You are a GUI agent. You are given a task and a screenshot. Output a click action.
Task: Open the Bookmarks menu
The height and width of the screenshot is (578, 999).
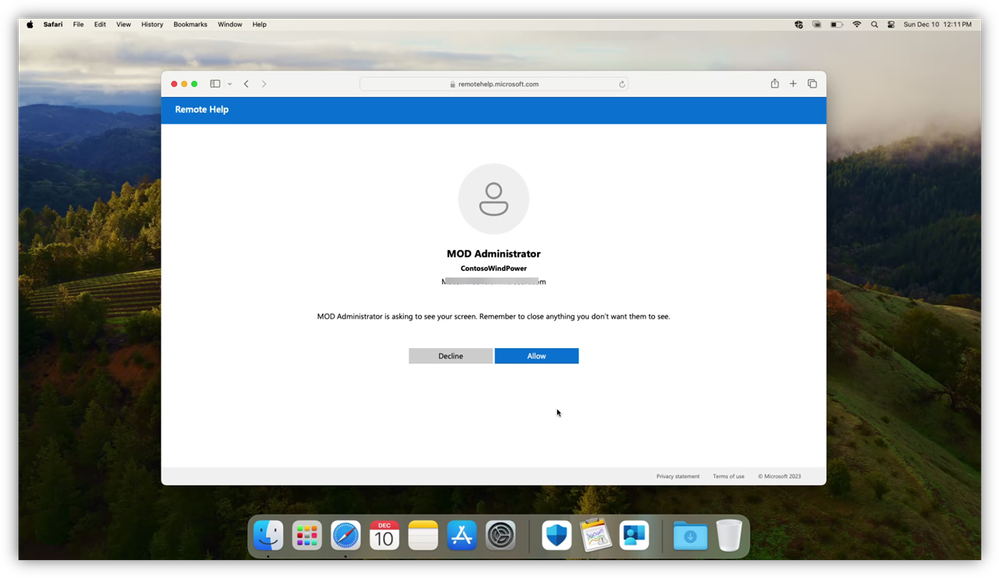[x=190, y=25]
